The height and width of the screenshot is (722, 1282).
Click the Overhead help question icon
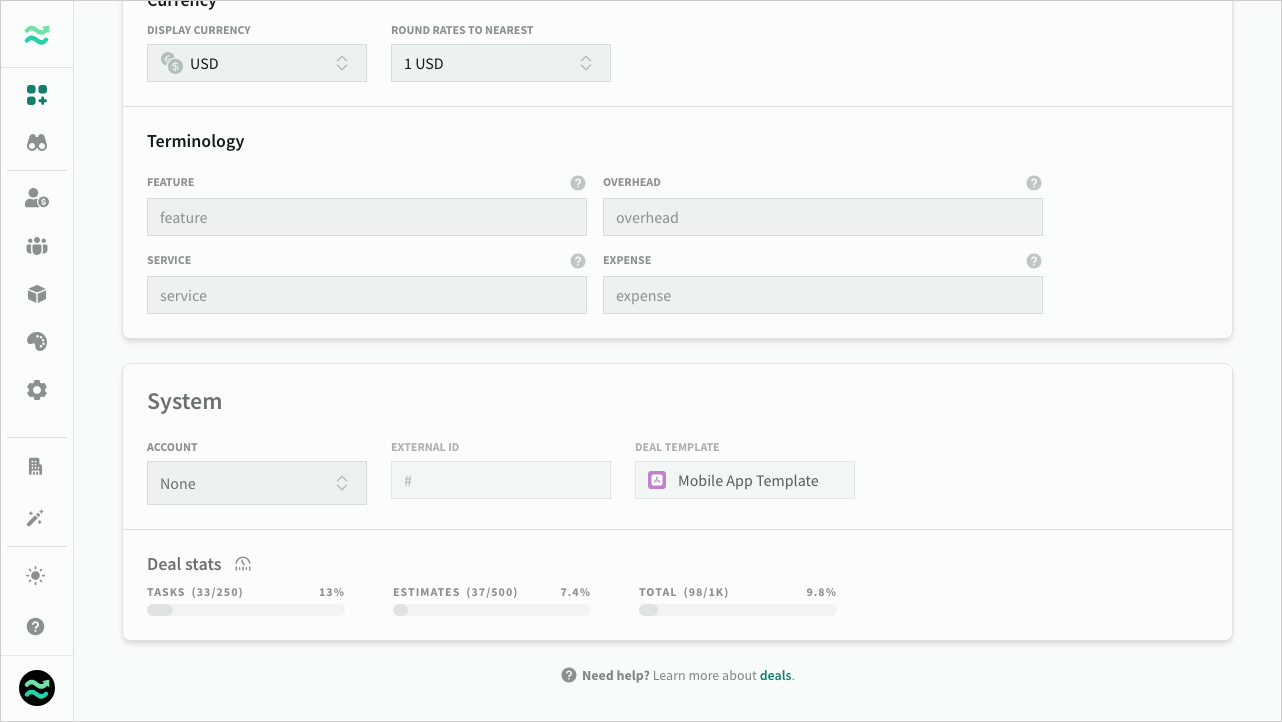[1034, 183]
